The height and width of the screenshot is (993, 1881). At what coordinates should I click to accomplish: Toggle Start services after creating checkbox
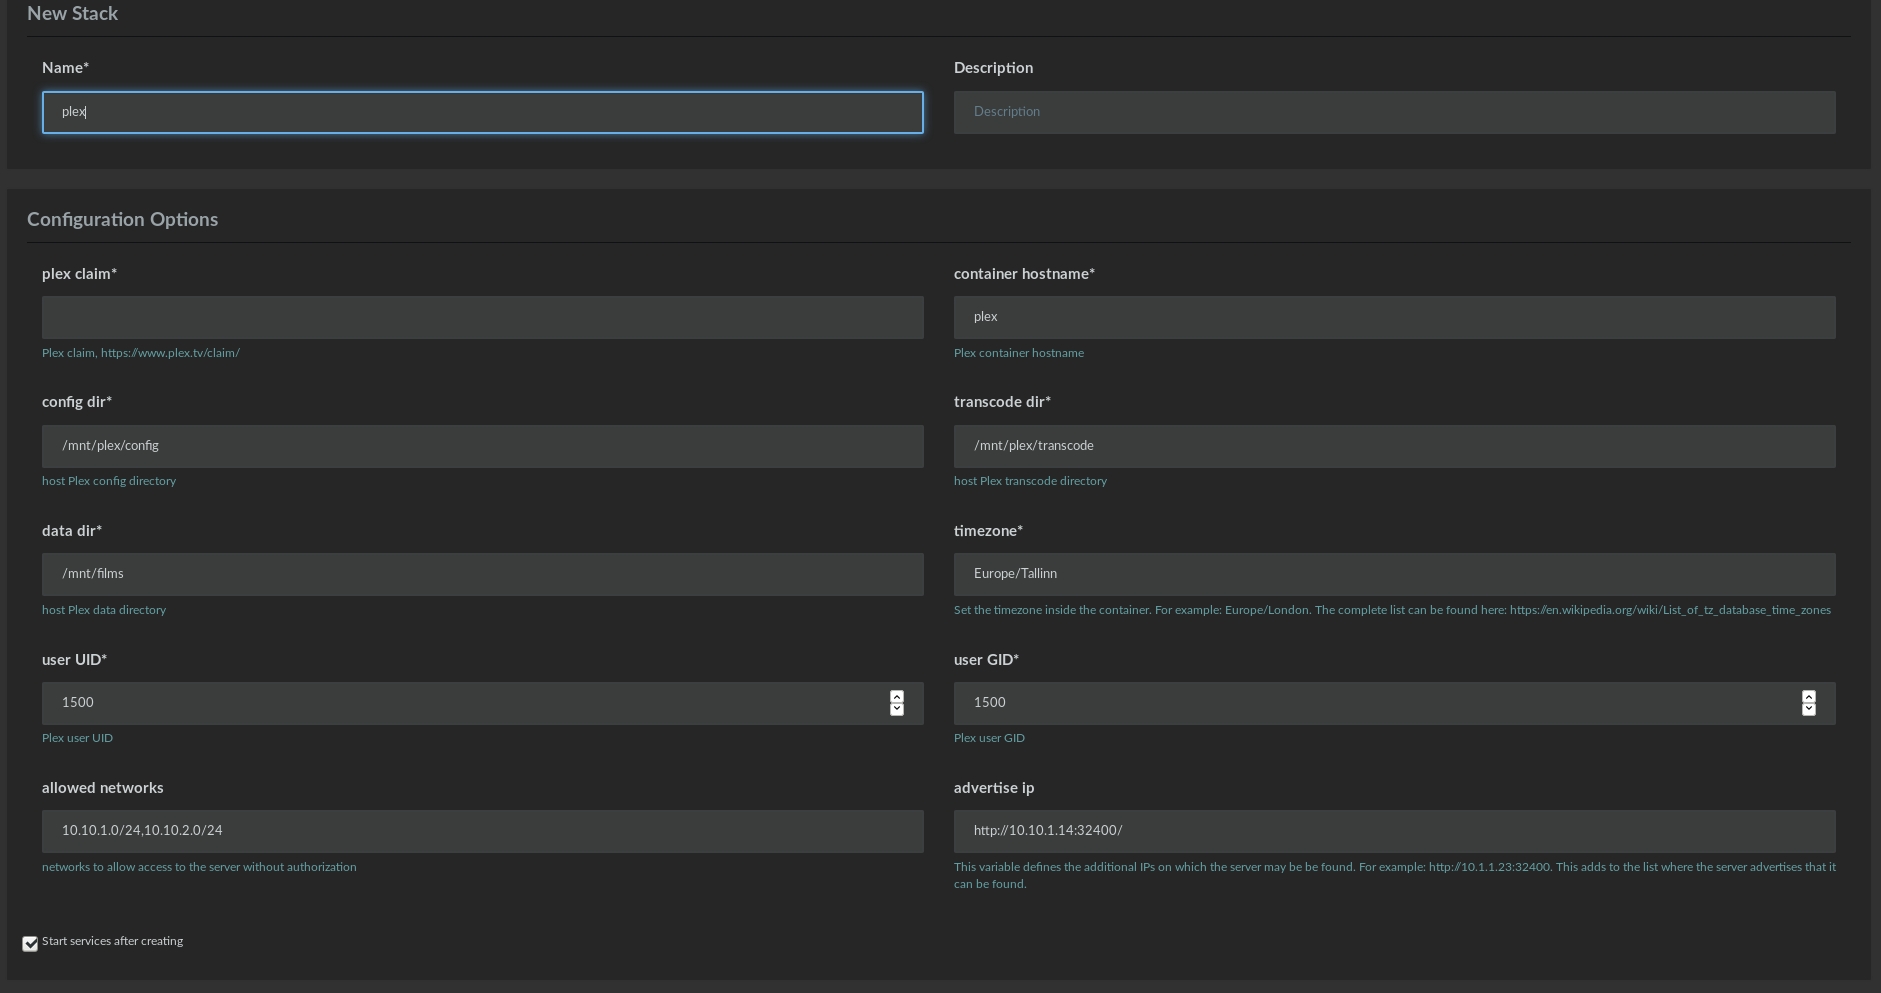[x=30, y=943]
